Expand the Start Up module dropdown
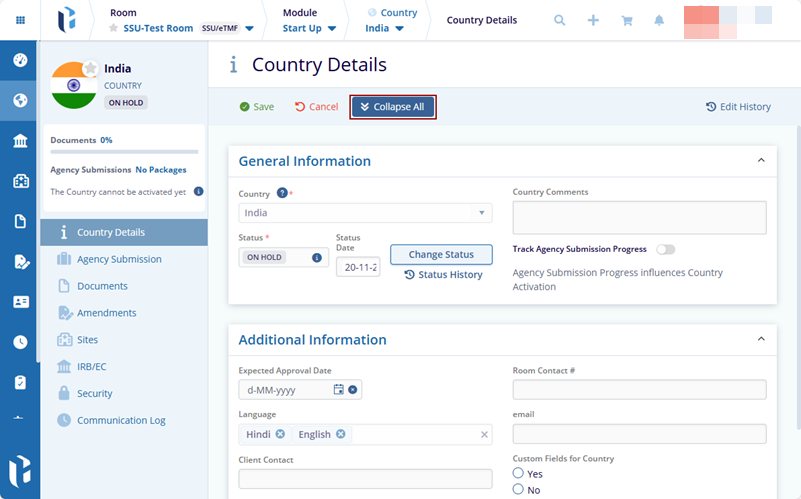The height and width of the screenshot is (499, 801). click(x=310, y=28)
